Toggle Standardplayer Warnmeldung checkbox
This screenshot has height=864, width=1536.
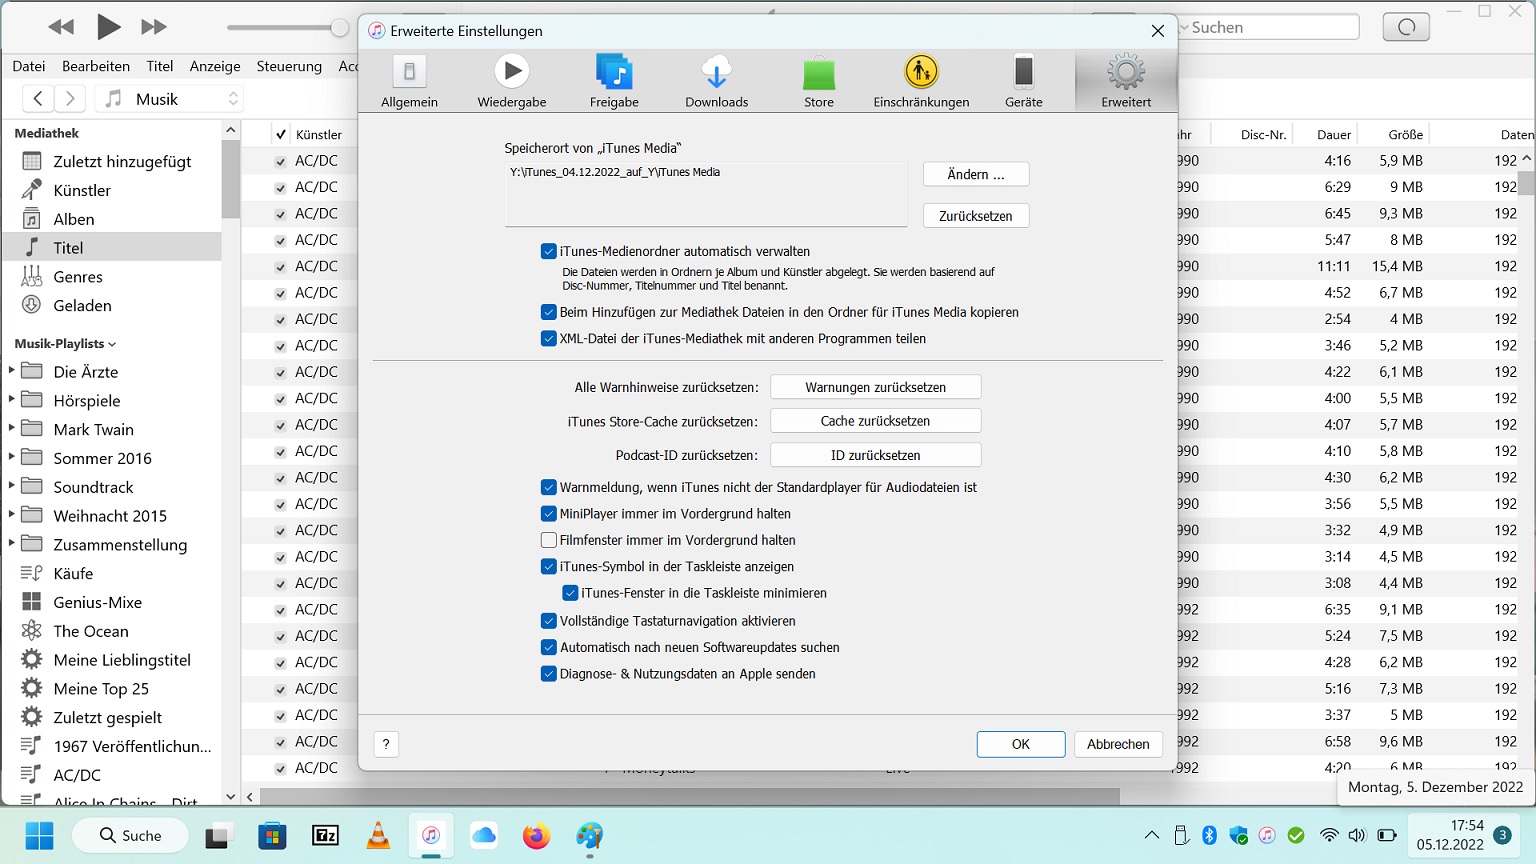pyautogui.click(x=548, y=488)
